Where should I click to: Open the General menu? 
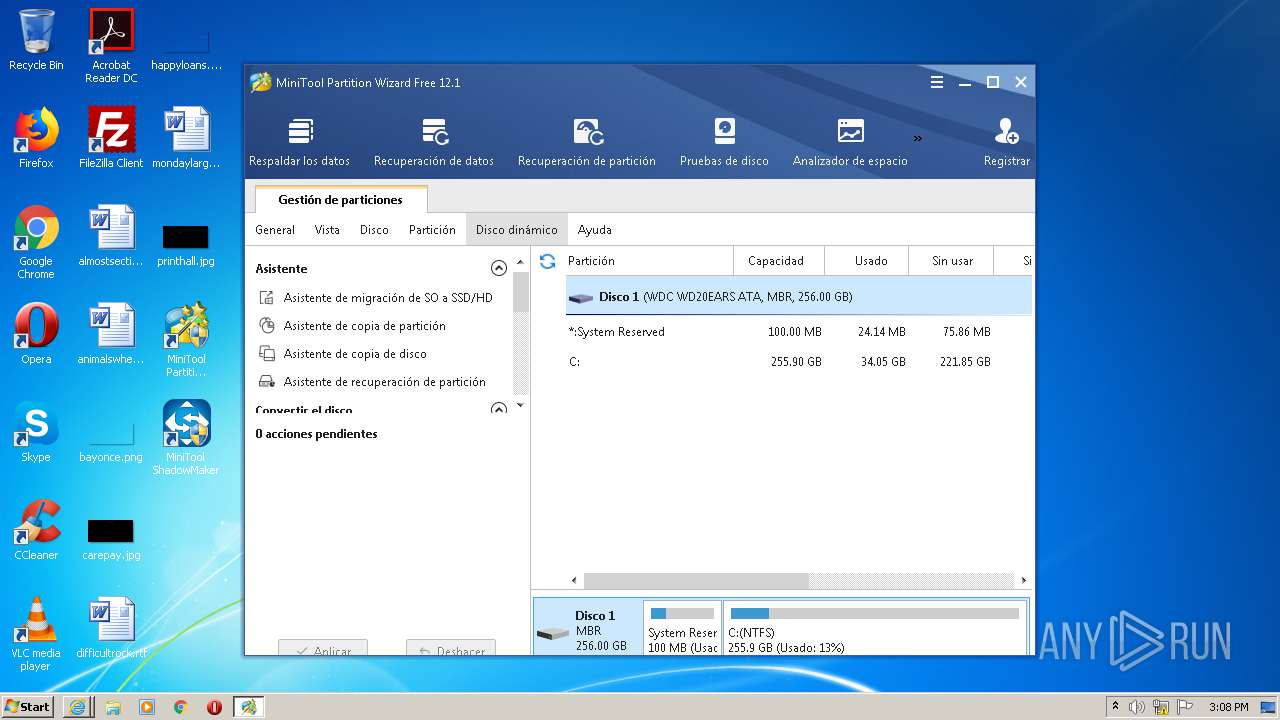click(x=275, y=229)
